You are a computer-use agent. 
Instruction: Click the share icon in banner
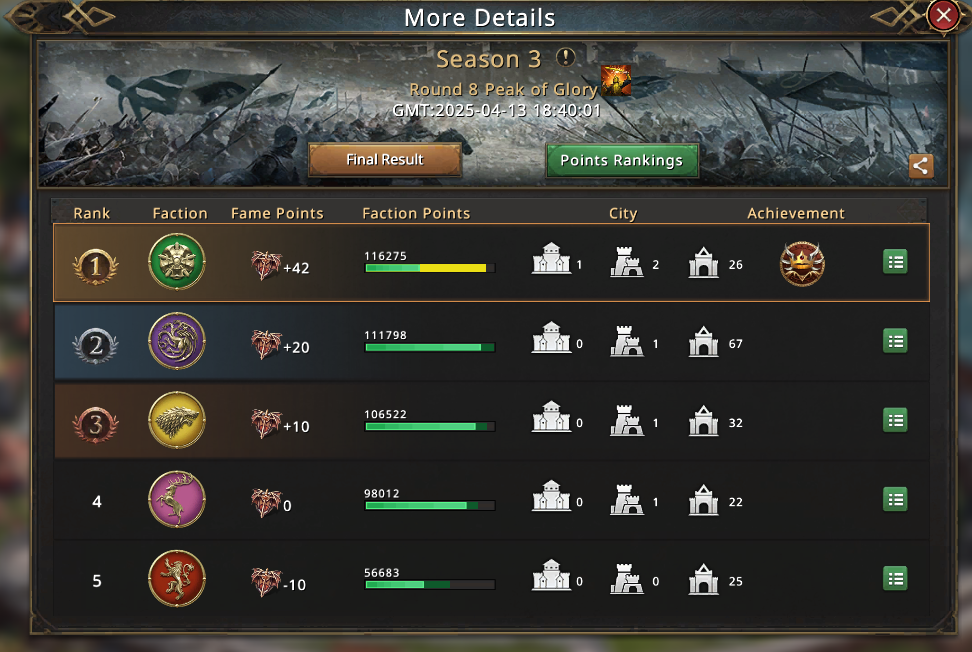[x=921, y=165]
